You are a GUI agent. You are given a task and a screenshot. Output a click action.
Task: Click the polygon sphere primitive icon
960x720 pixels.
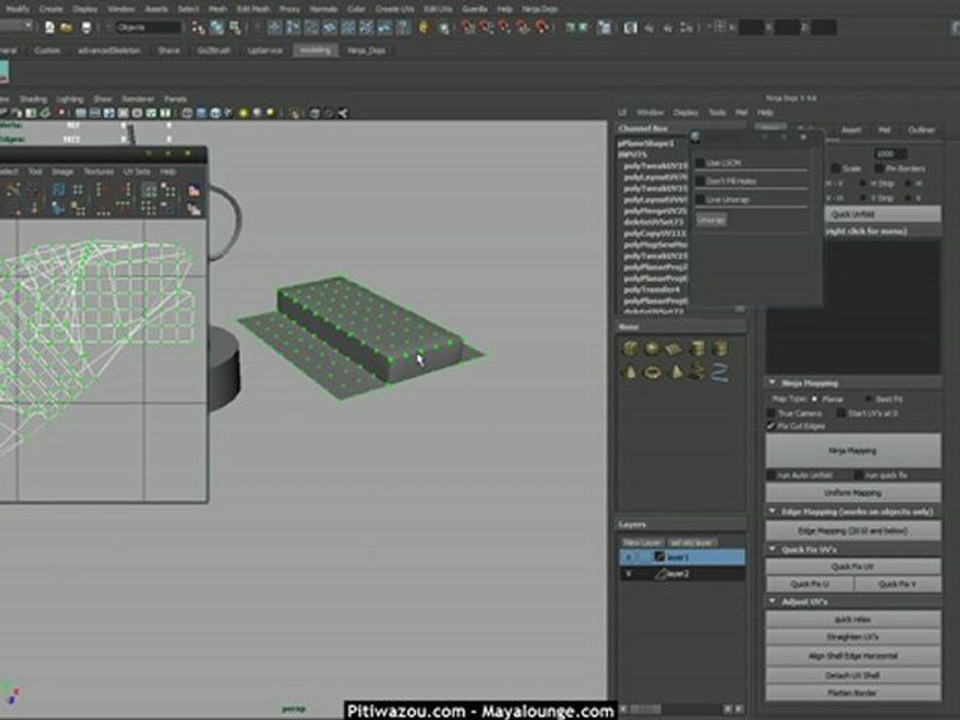coord(652,349)
